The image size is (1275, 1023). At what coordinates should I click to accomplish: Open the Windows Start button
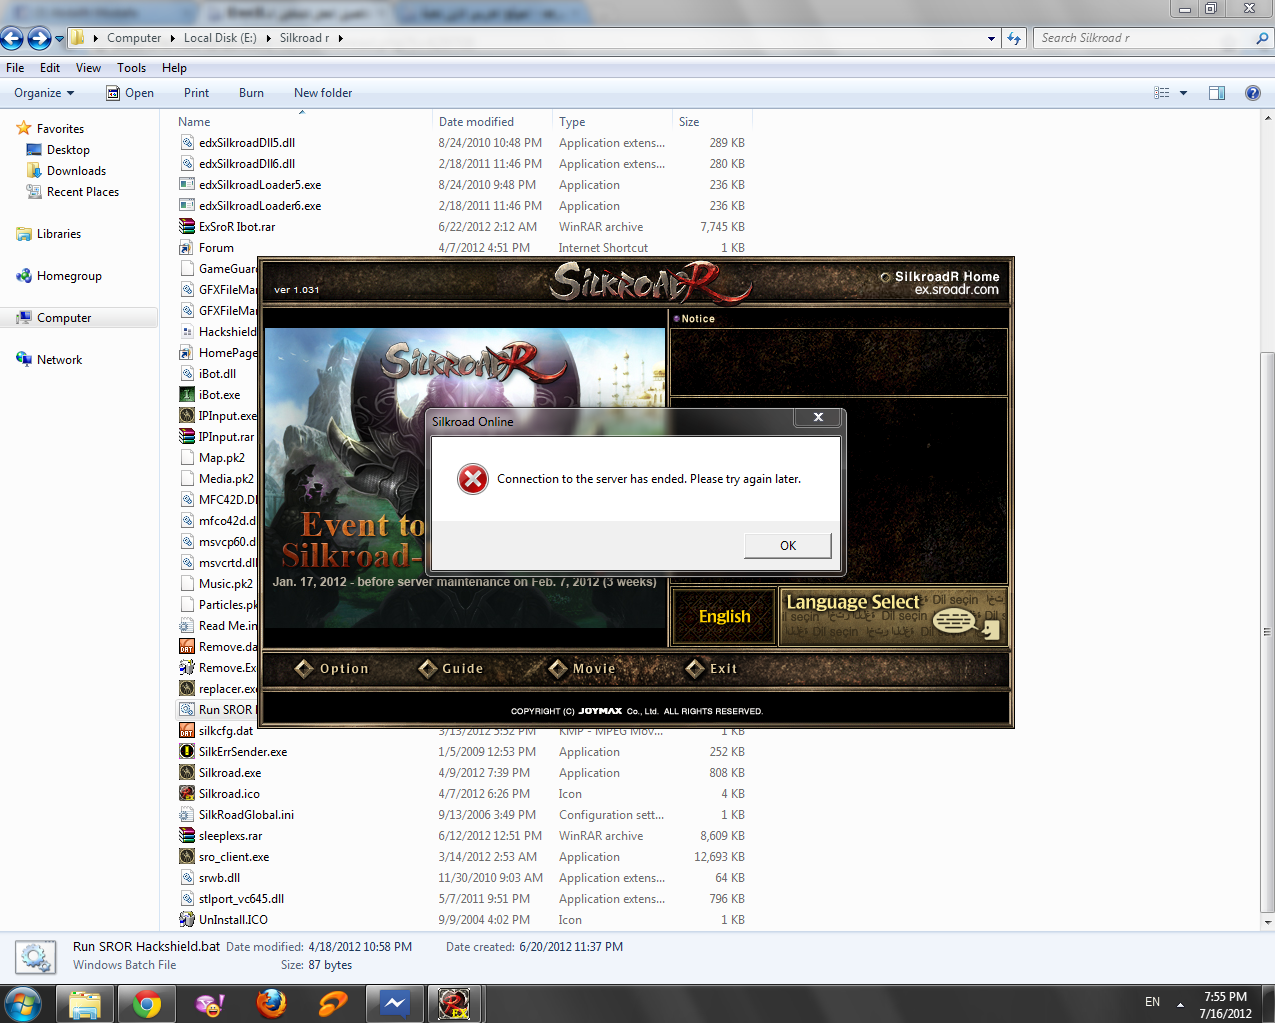pyautogui.click(x=24, y=1003)
